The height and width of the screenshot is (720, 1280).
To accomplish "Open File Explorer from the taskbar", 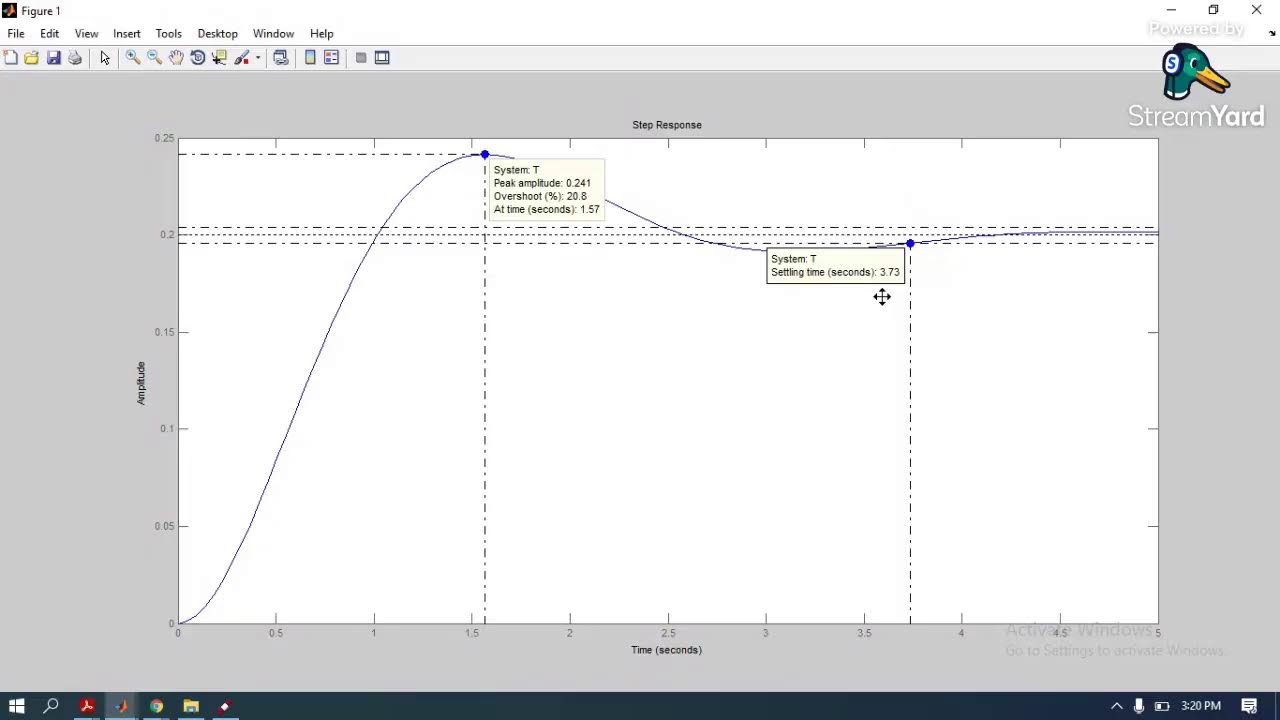I will (x=191, y=706).
